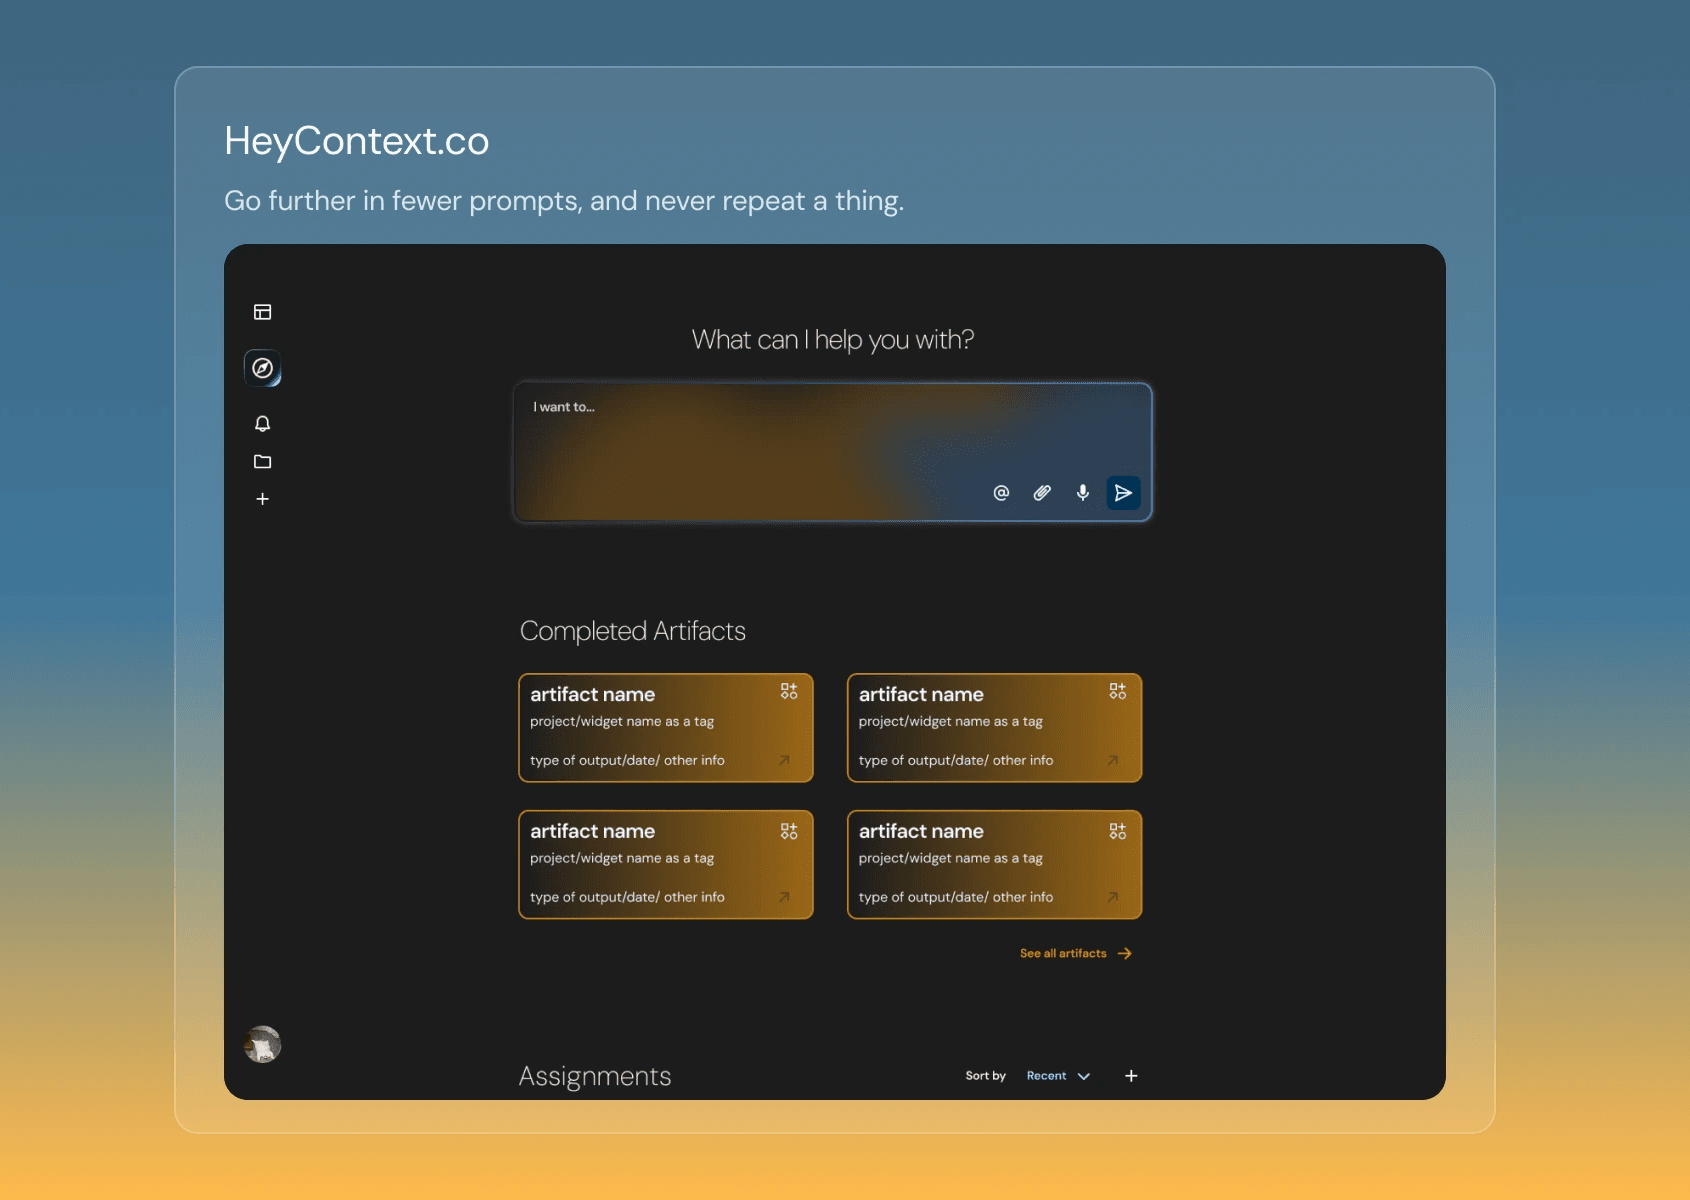Viewport: 1690px width, 1200px height.
Task: Add widget icon on bottom-right artifact card
Action: click(x=1117, y=831)
